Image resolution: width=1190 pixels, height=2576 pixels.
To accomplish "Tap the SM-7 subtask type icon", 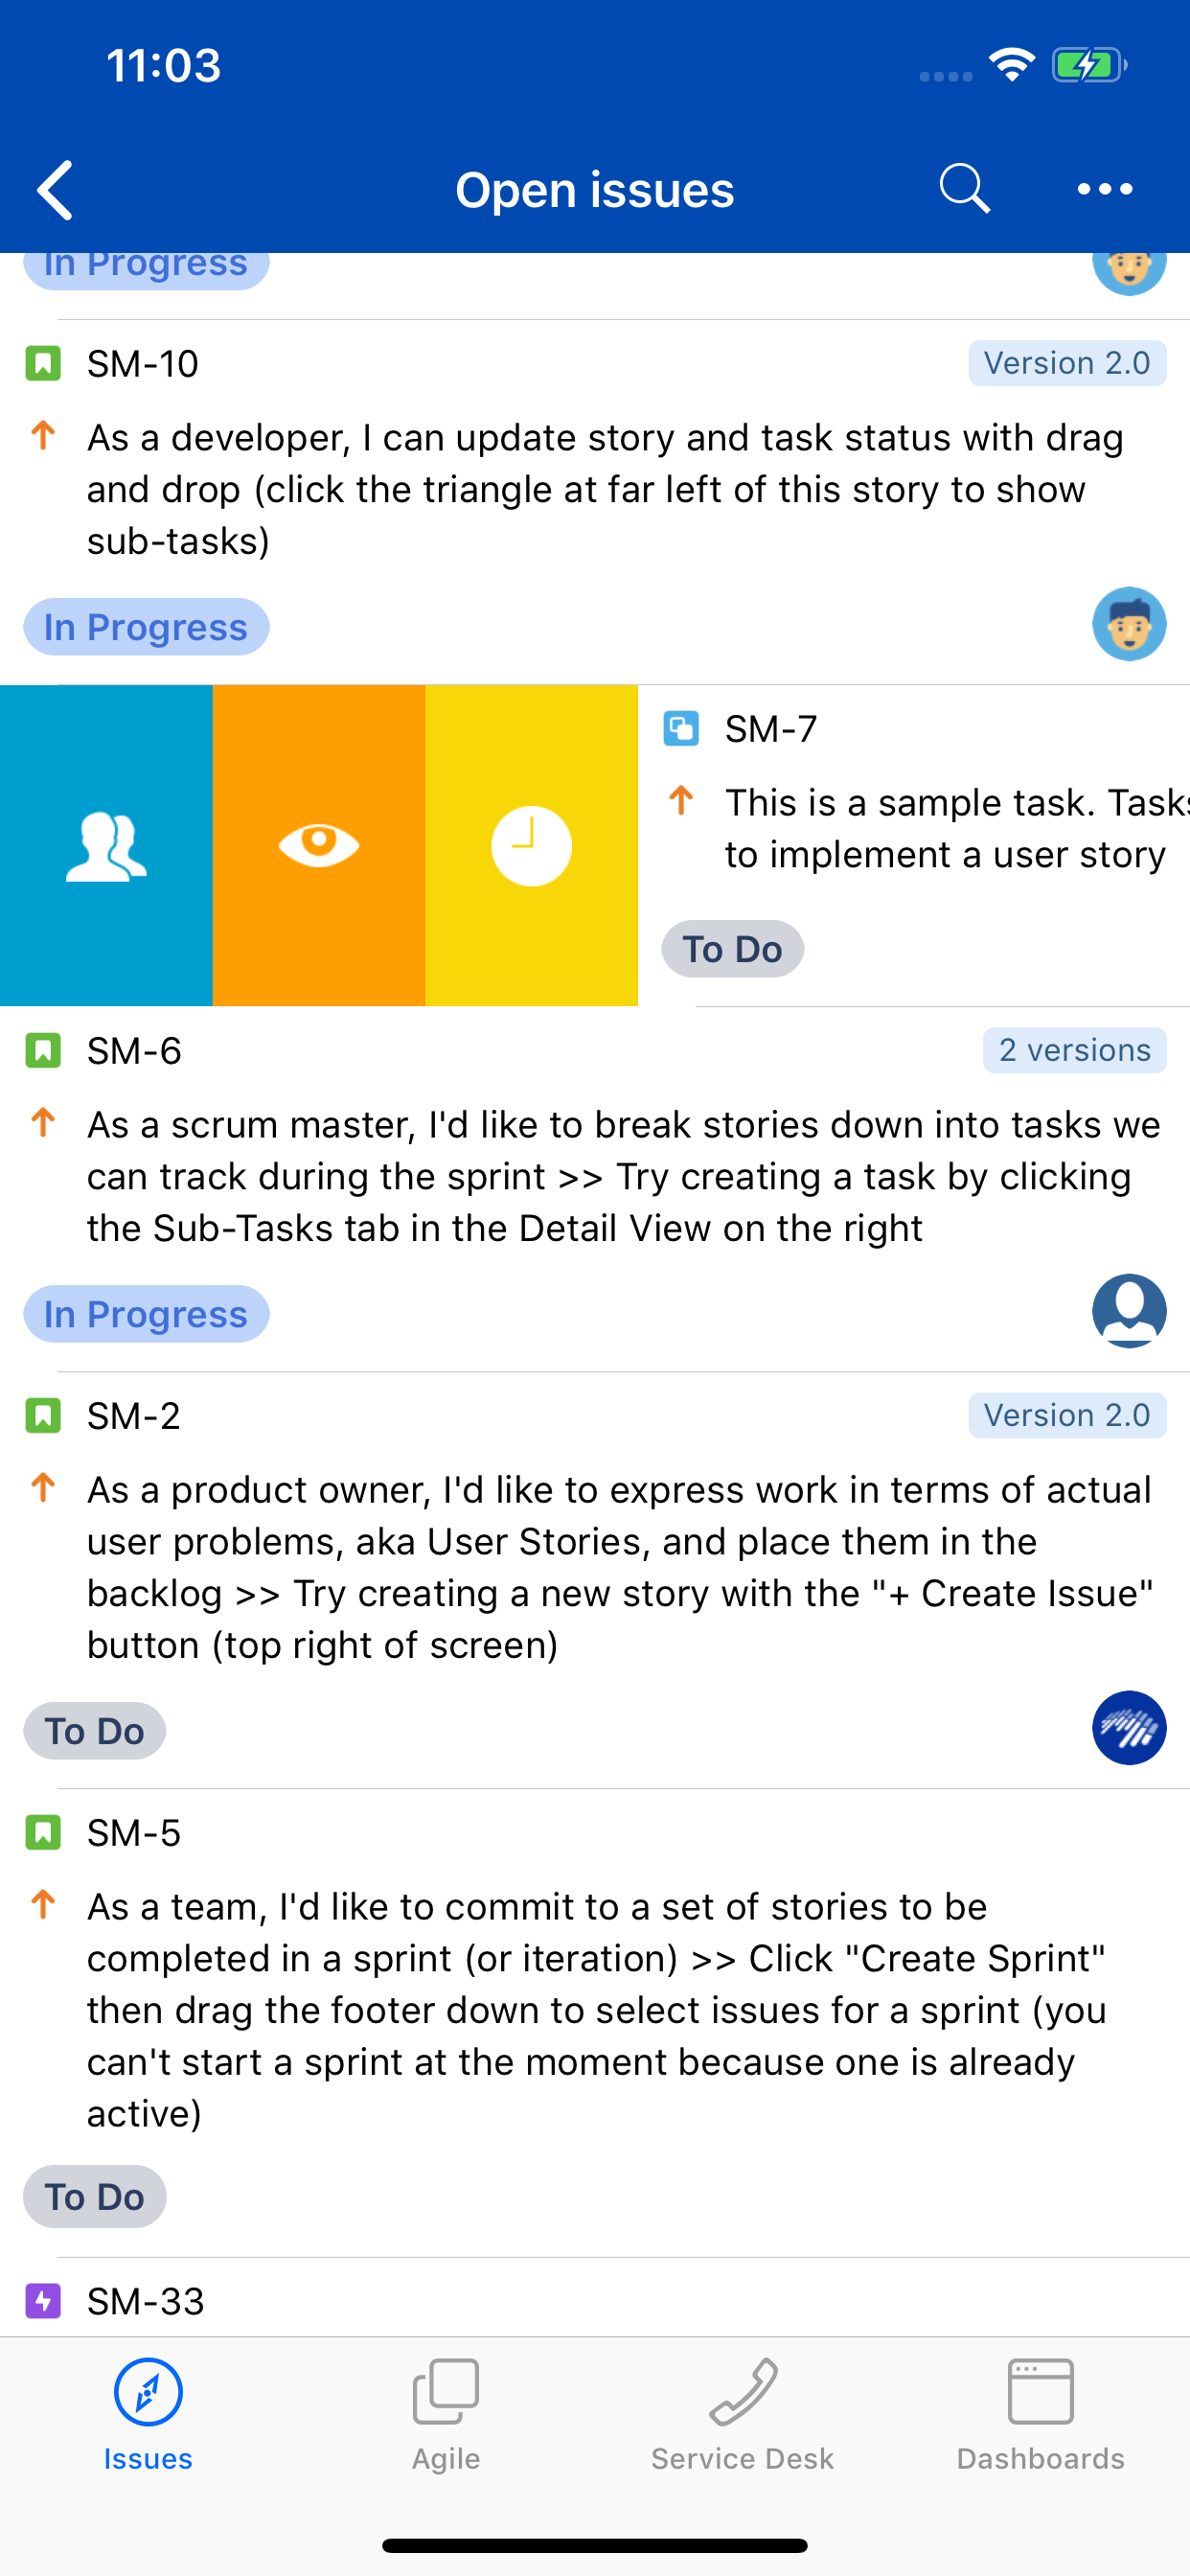I will pyautogui.click(x=681, y=728).
